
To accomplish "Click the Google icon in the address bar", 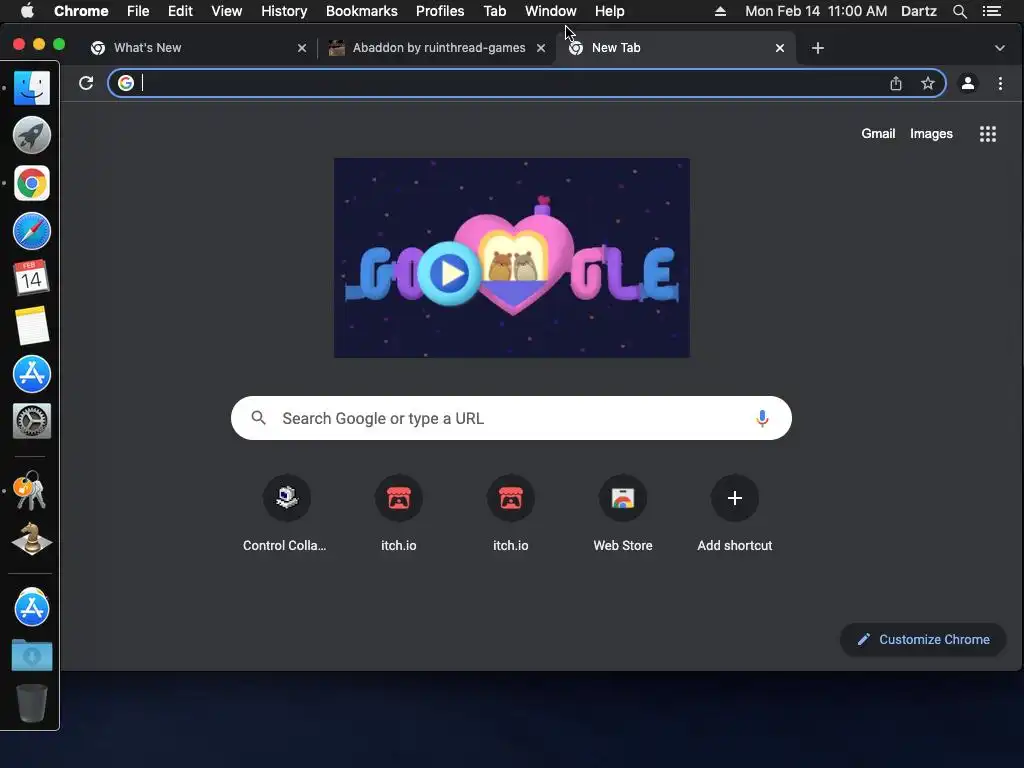I will (126, 83).
